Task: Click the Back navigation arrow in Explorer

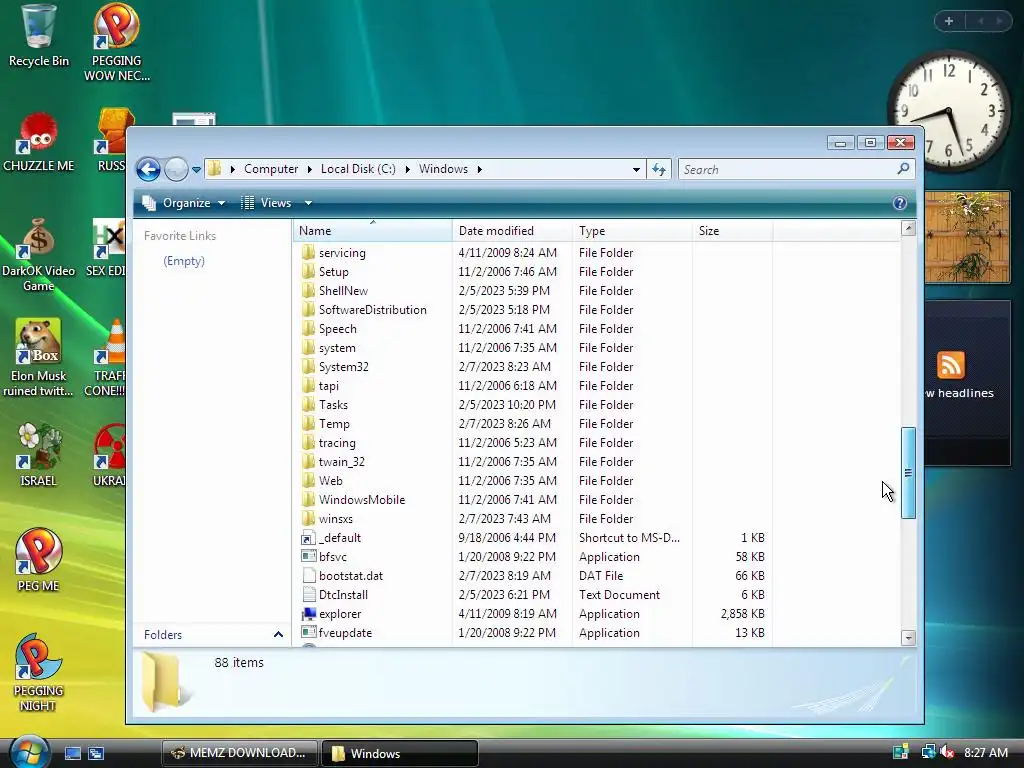Action: [148, 169]
